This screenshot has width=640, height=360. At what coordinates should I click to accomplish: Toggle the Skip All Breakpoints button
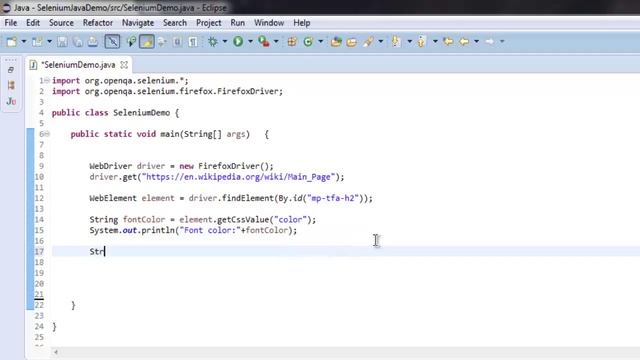pos(112,41)
